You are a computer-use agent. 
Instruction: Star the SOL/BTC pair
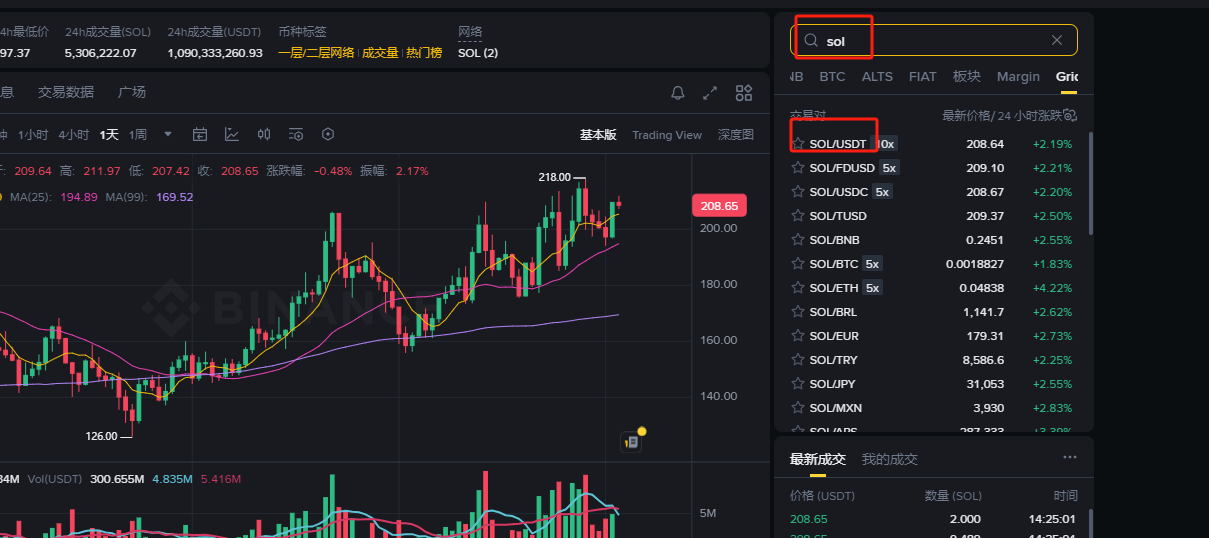point(798,264)
